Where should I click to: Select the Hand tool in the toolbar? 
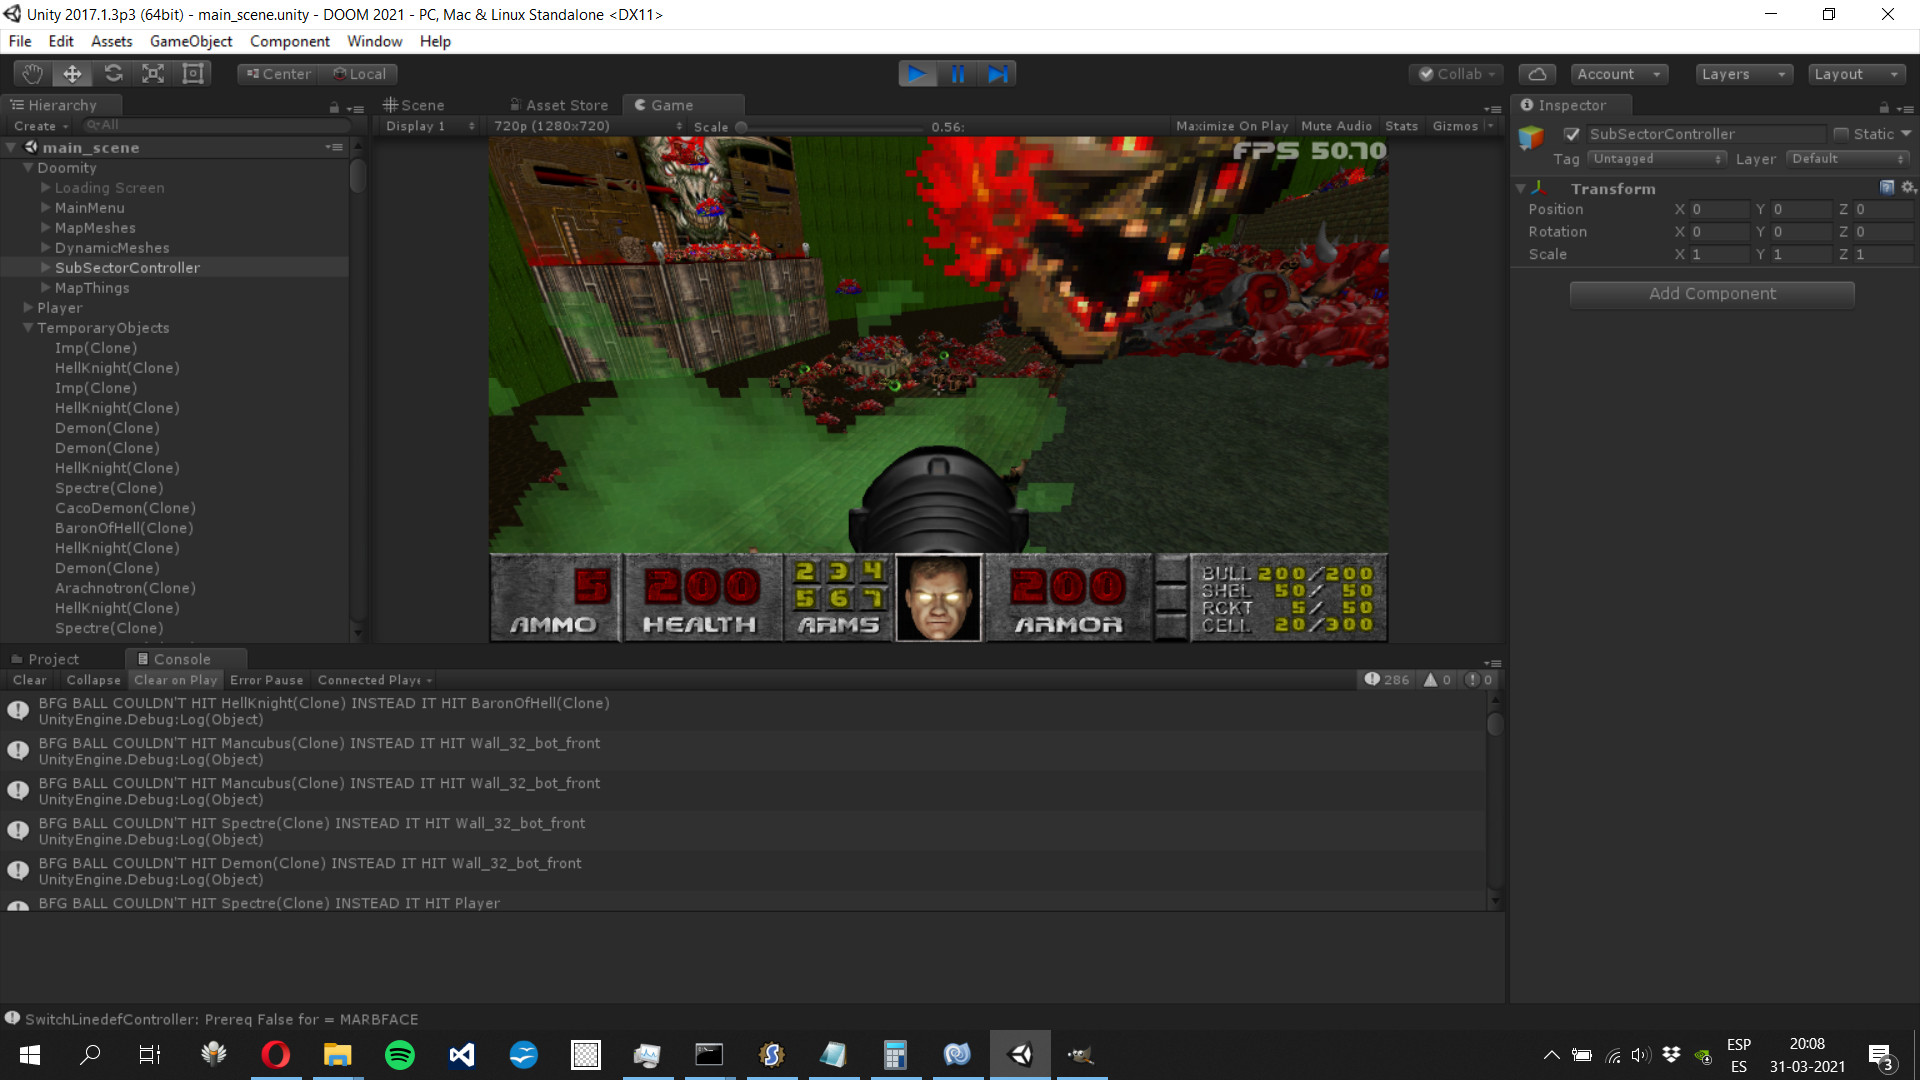click(33, 74)
